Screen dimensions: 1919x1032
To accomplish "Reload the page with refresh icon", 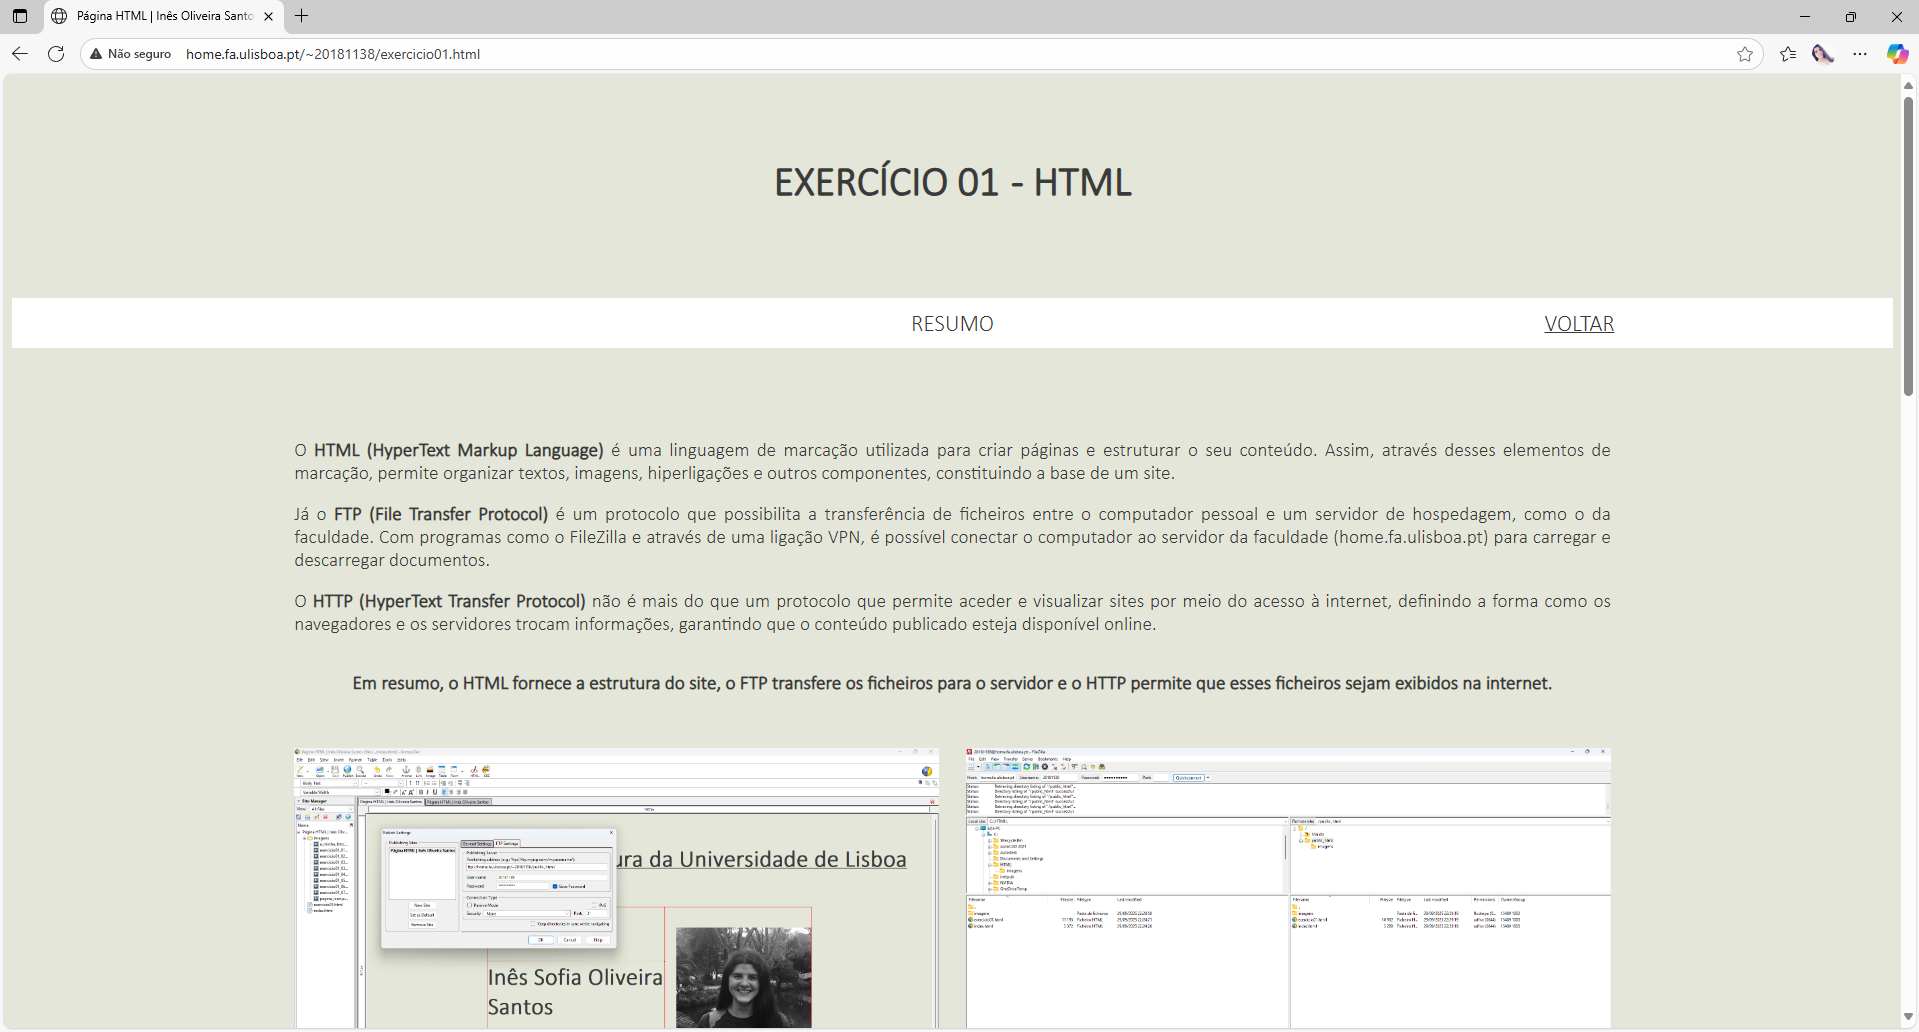I will pos(56,54).
